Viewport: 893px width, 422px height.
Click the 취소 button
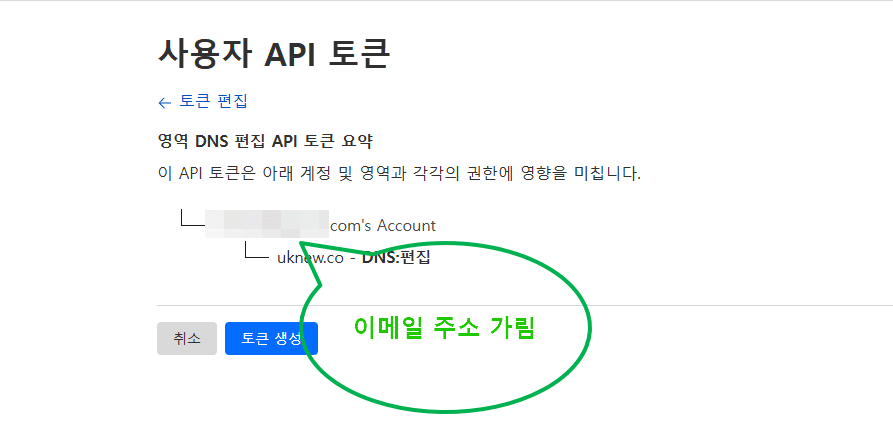pos(187,338)
